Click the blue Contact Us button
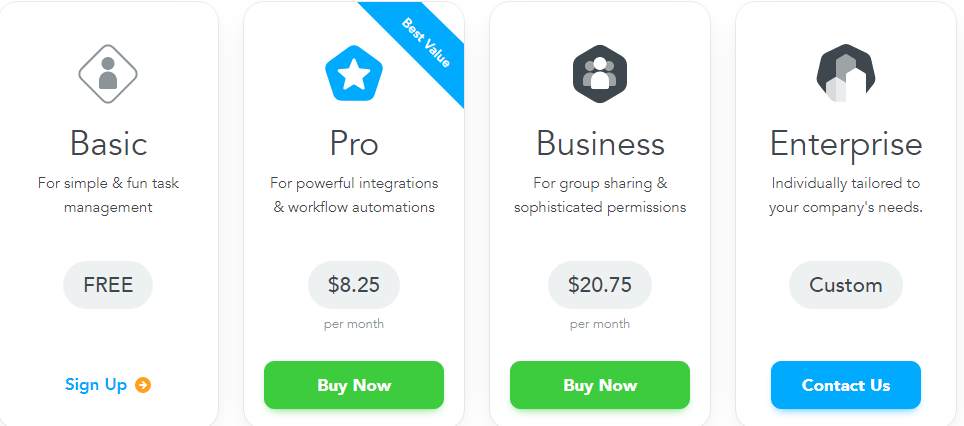Viewport: 964px width, 426px height. pyautogui.click(x=845, y=385)
